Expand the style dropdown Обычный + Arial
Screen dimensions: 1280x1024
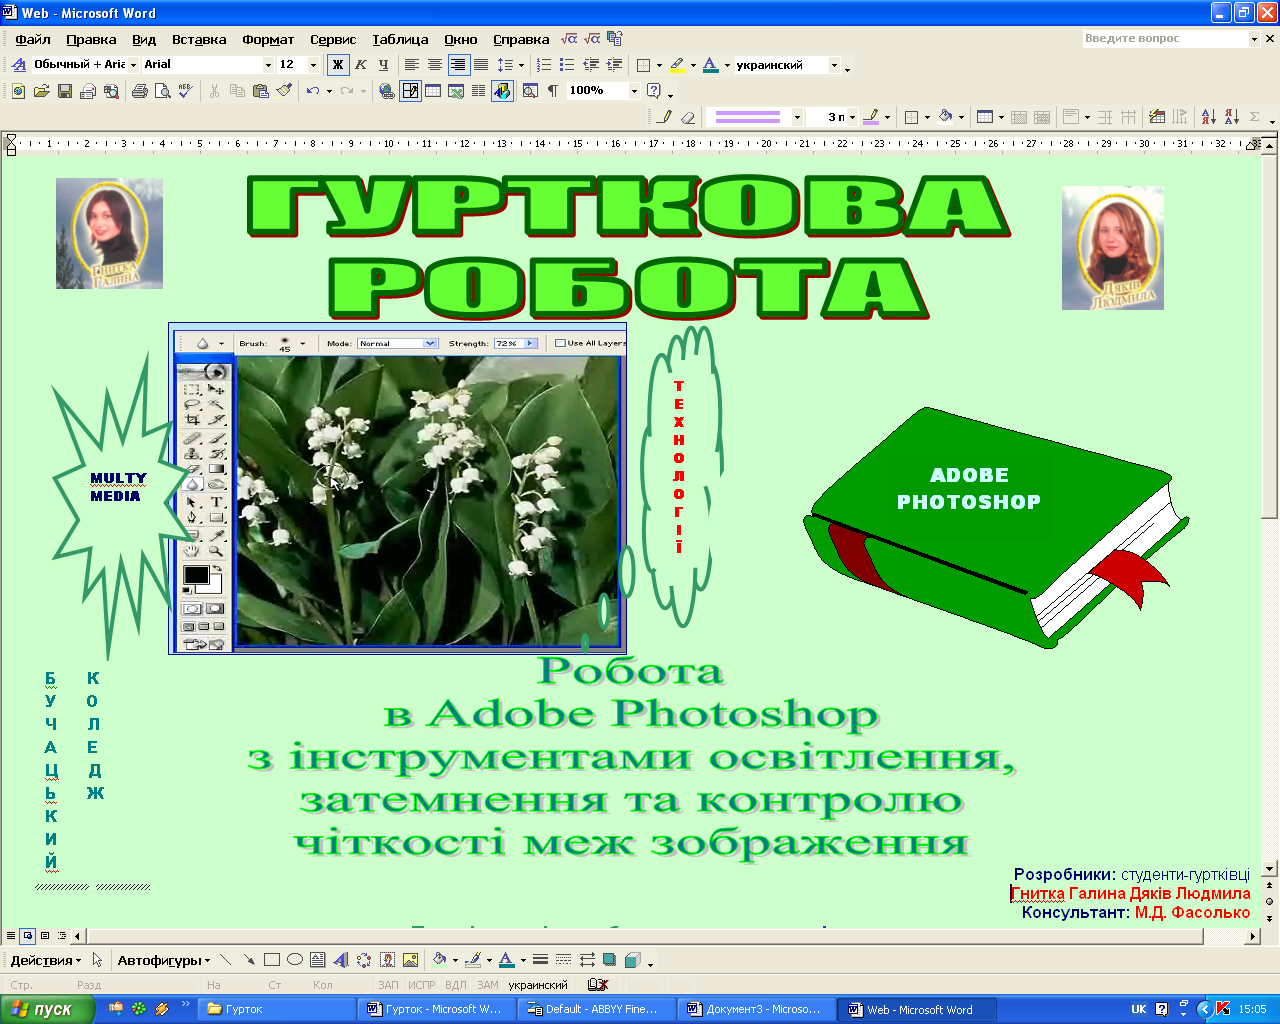pos(133,65)
